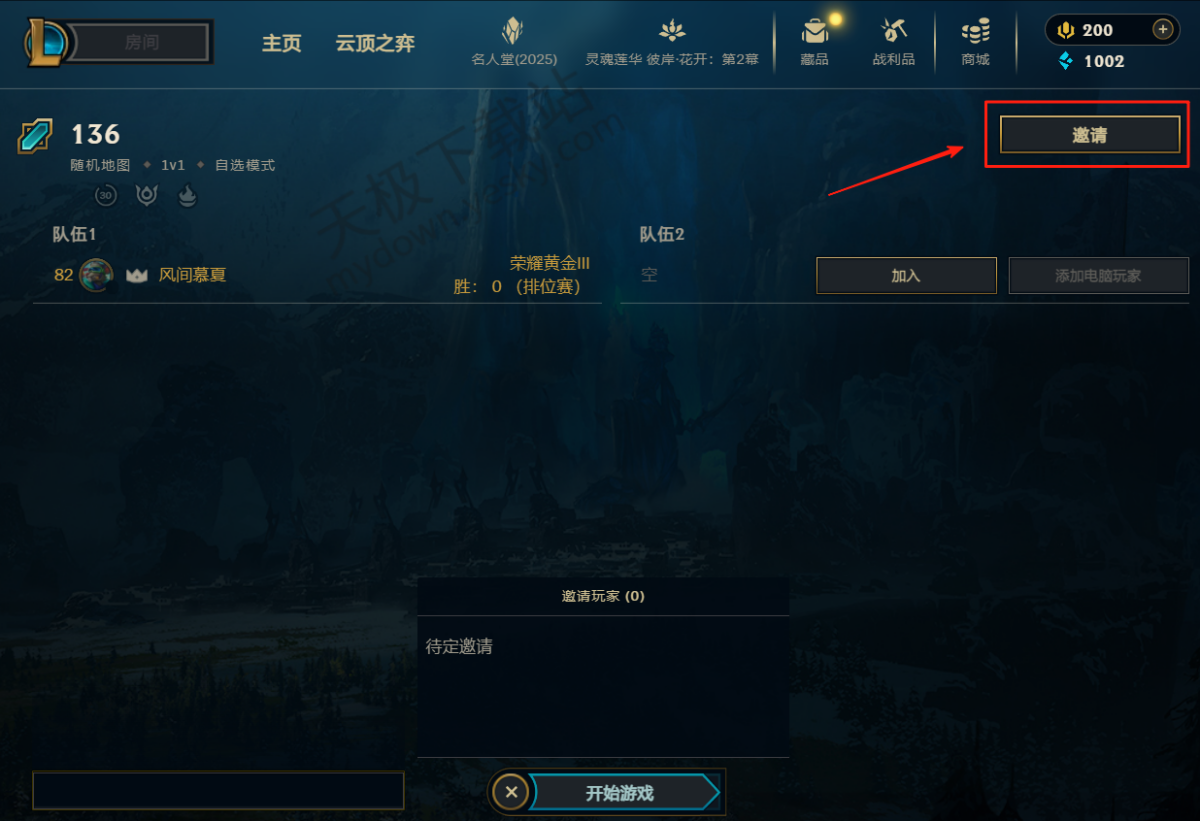Click the plus icon to add currency

1162,30
